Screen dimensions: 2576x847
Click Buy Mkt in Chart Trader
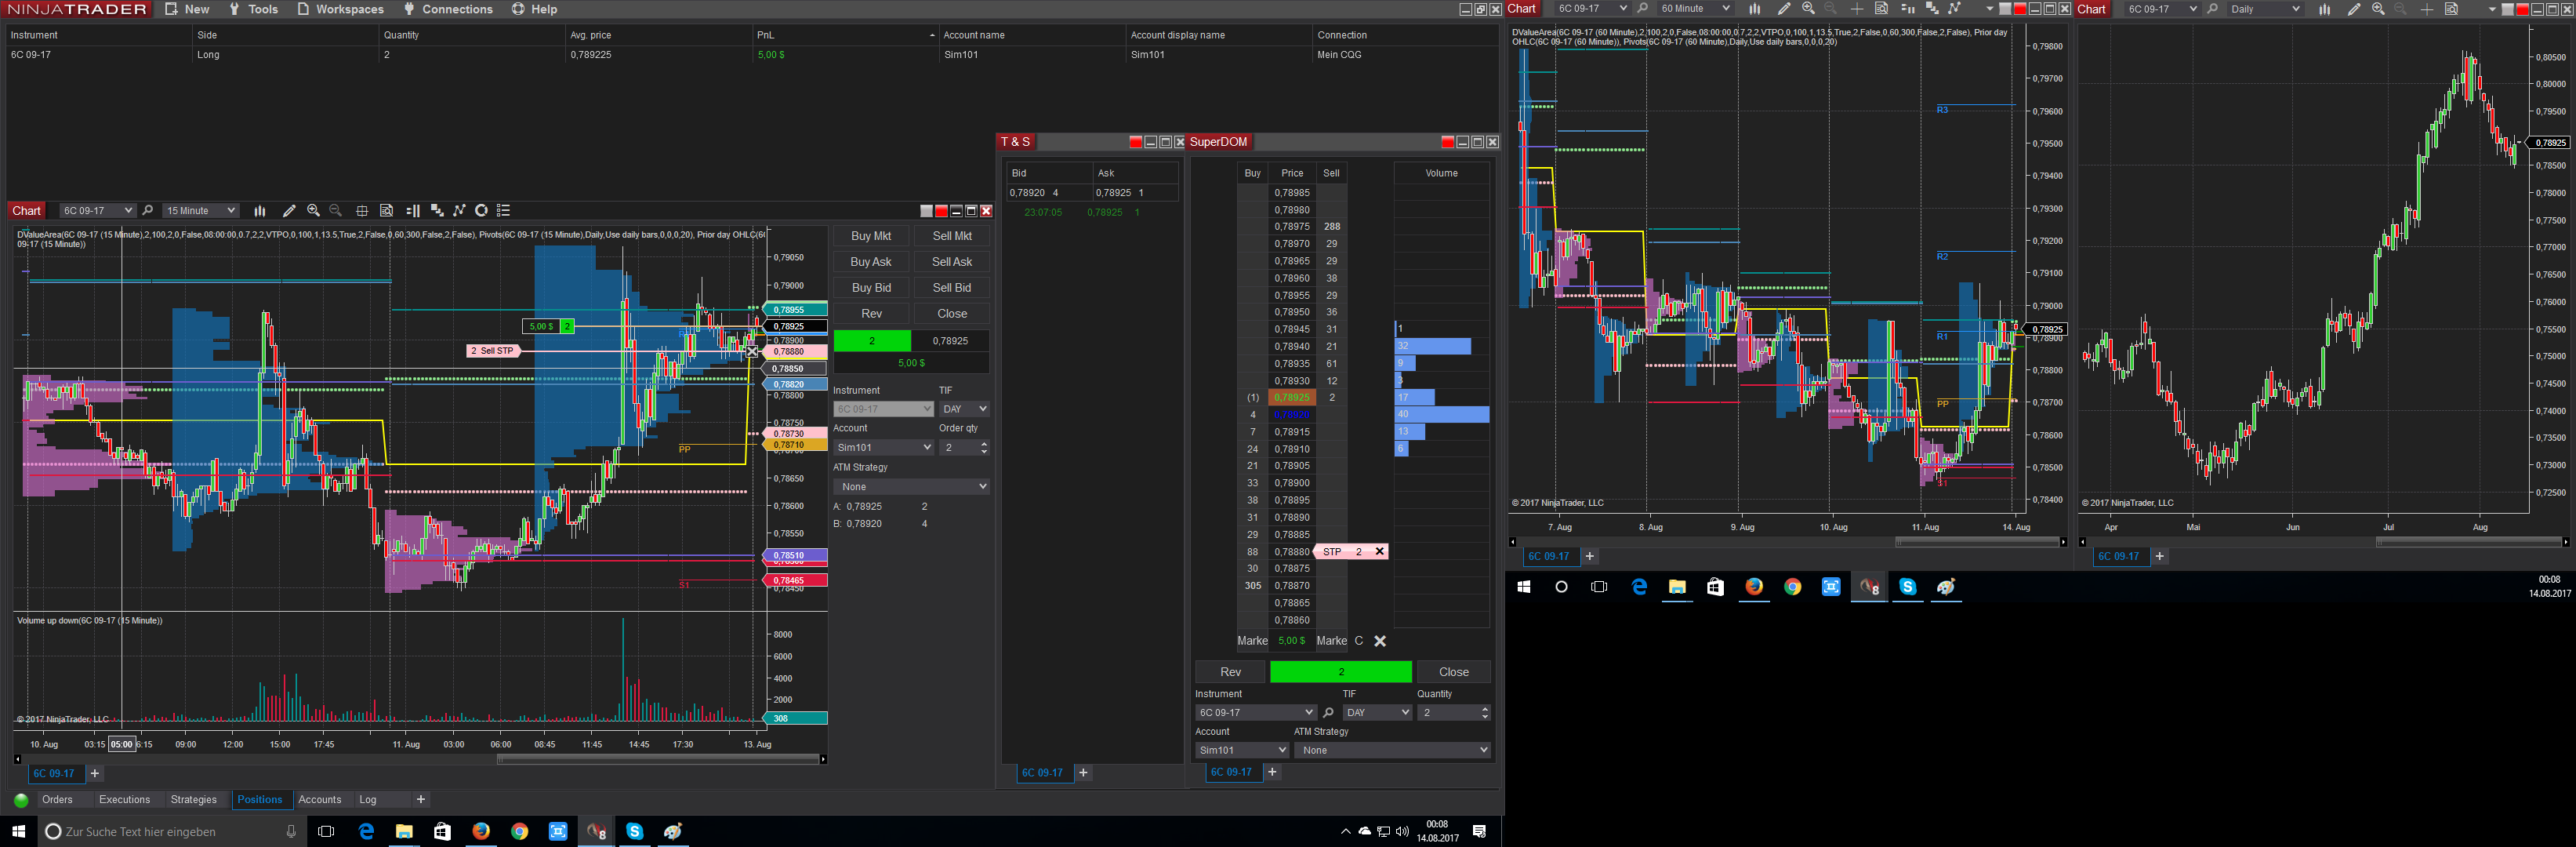click(x=871, y=236)
